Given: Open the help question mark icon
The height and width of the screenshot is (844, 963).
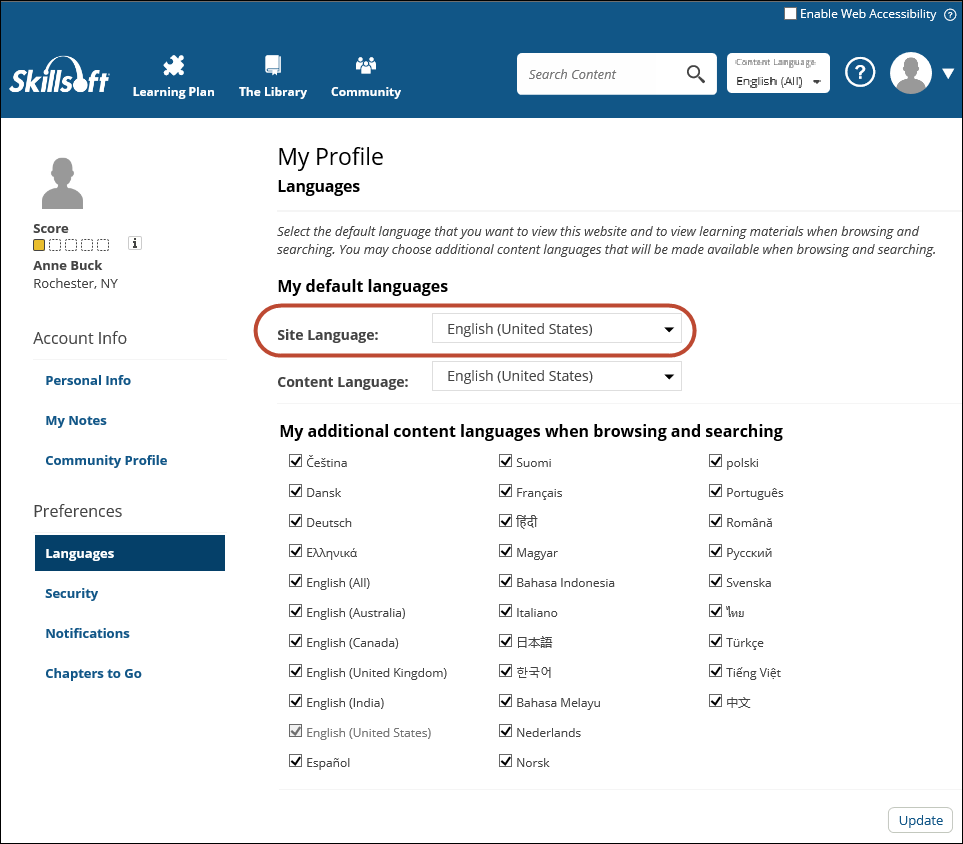Looking at the screenshot, I should coord(860,73).
